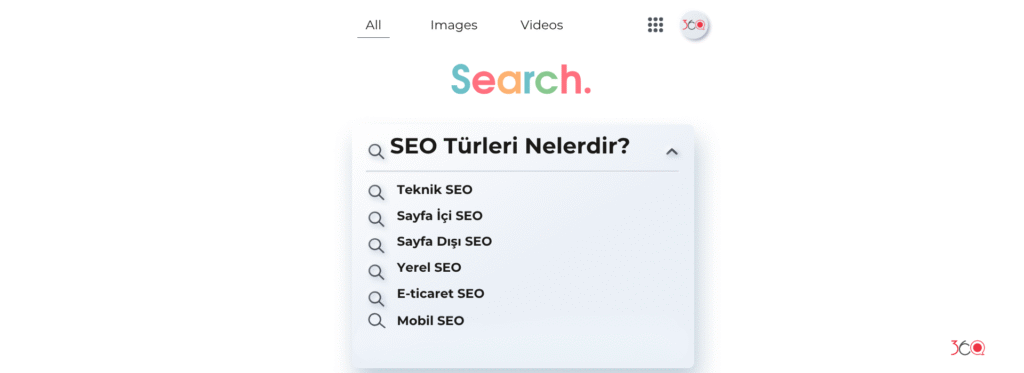Click the colorful Search logo
Image resolution: width=1024 pixels, height=373 pixels.
pyautogui.click(x=521, y=80)
